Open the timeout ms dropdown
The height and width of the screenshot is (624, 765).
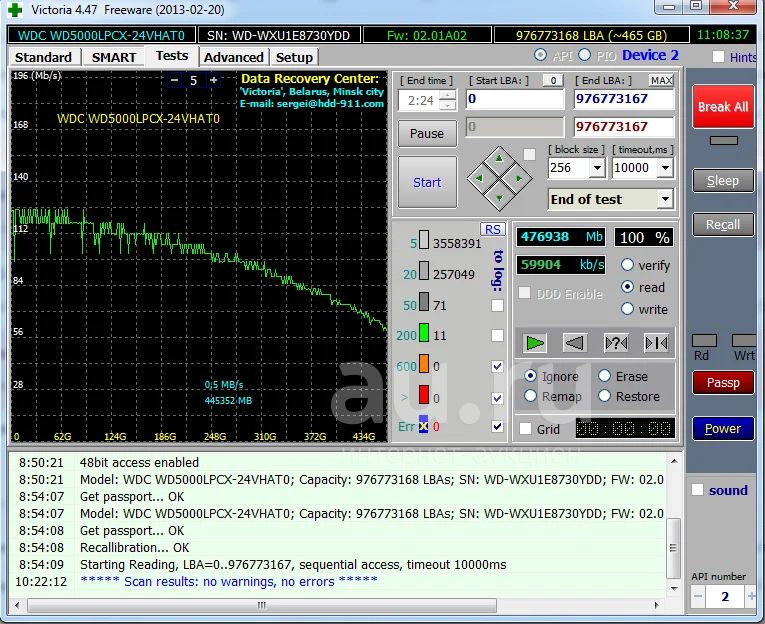[665, 168]
